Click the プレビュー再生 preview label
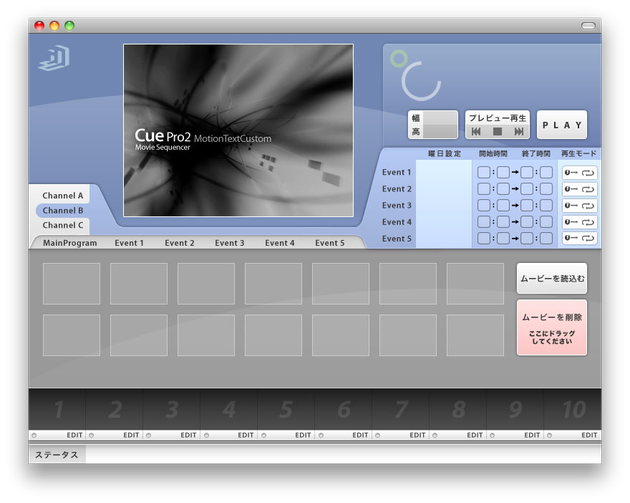This screenshot has width=630, height=503. (x=497, y=118)
